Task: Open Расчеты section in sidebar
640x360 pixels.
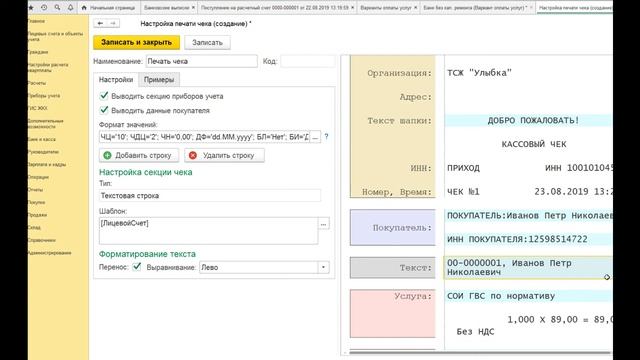Action: [x=37, y=83]
